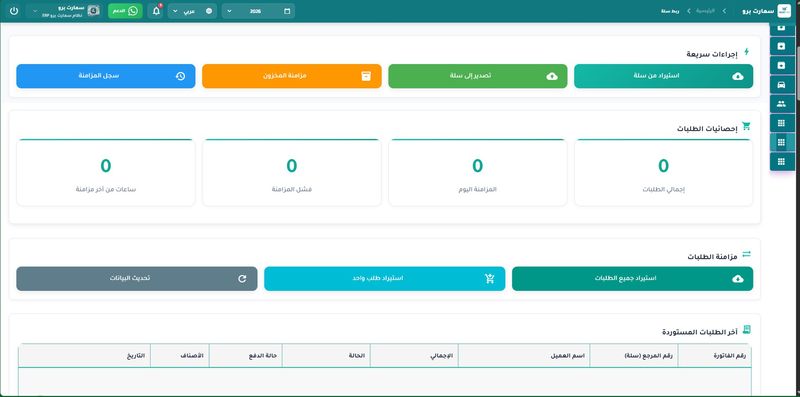Sort by اسم العميل column header
Screen dimensions: 800x397
524,356
